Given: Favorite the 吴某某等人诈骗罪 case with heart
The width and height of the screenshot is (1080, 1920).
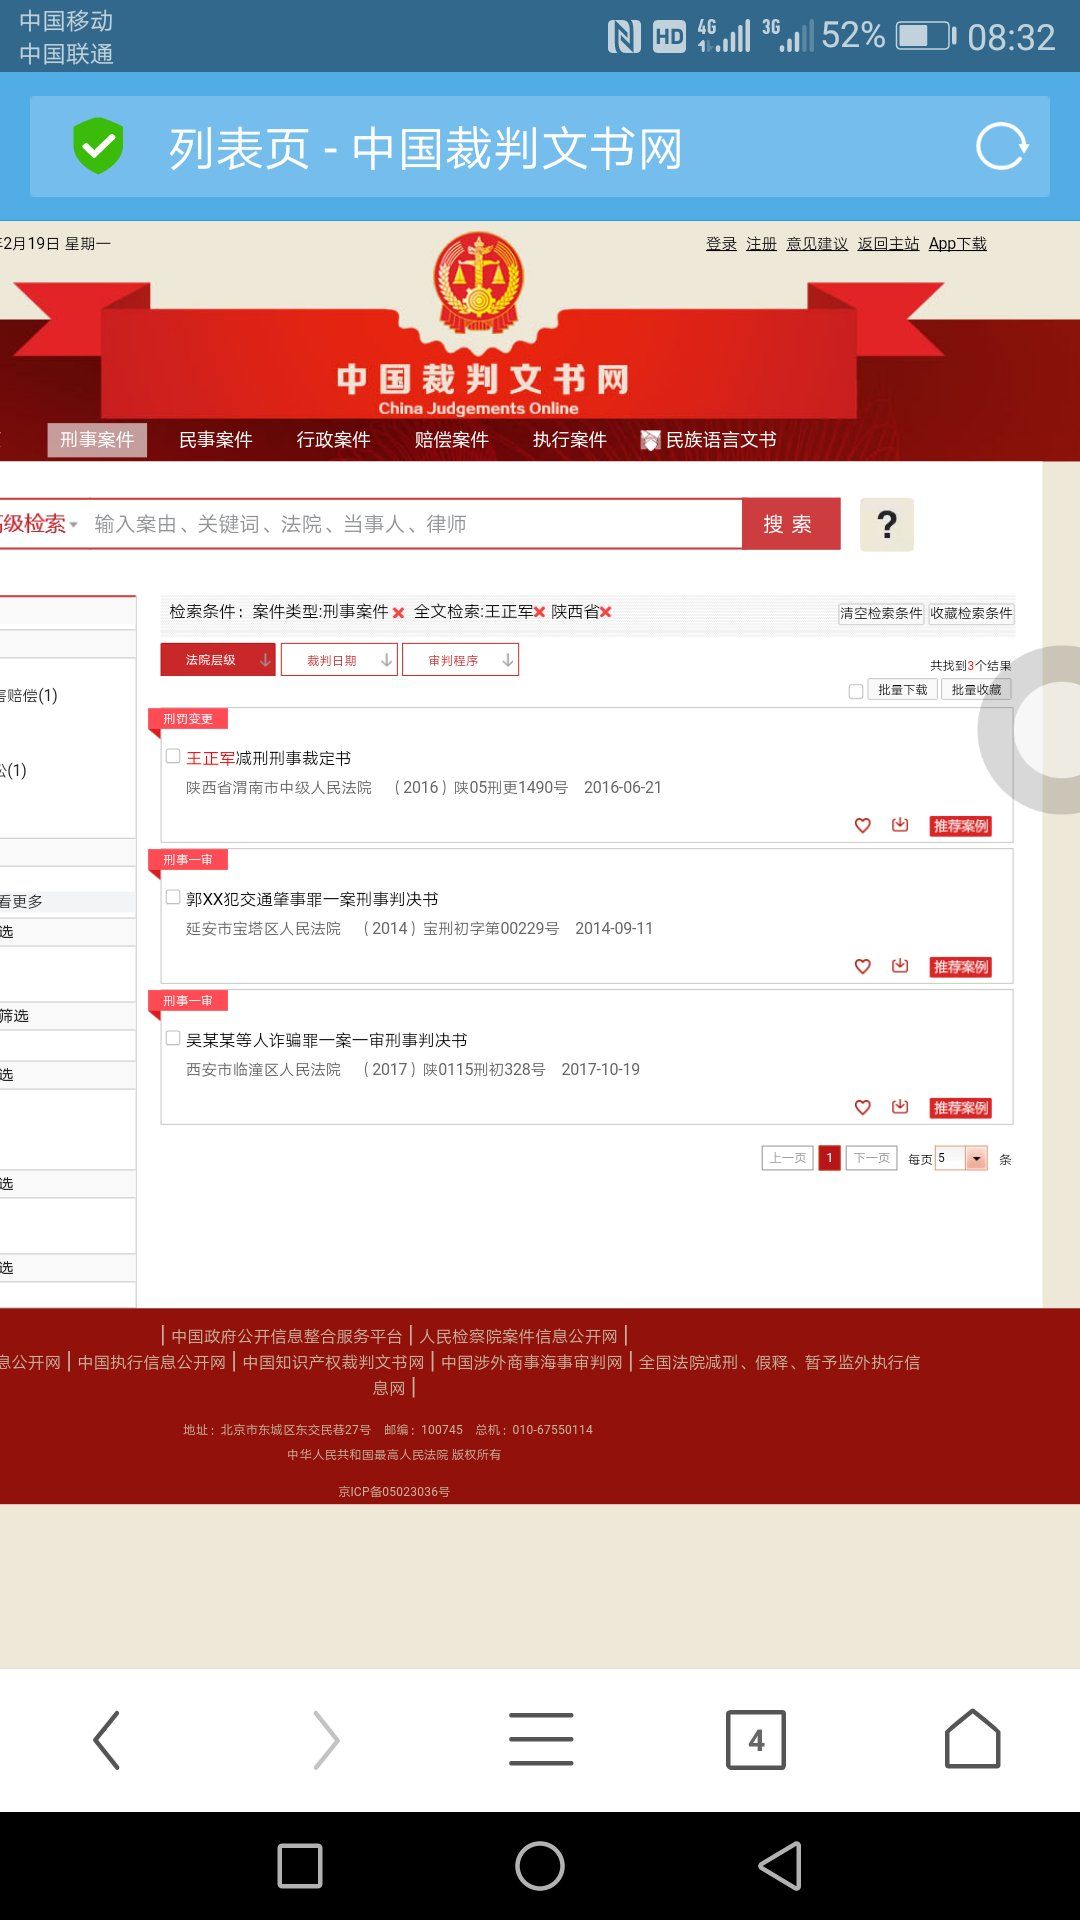Looking at the screenshot, I should click(863, 1107).
